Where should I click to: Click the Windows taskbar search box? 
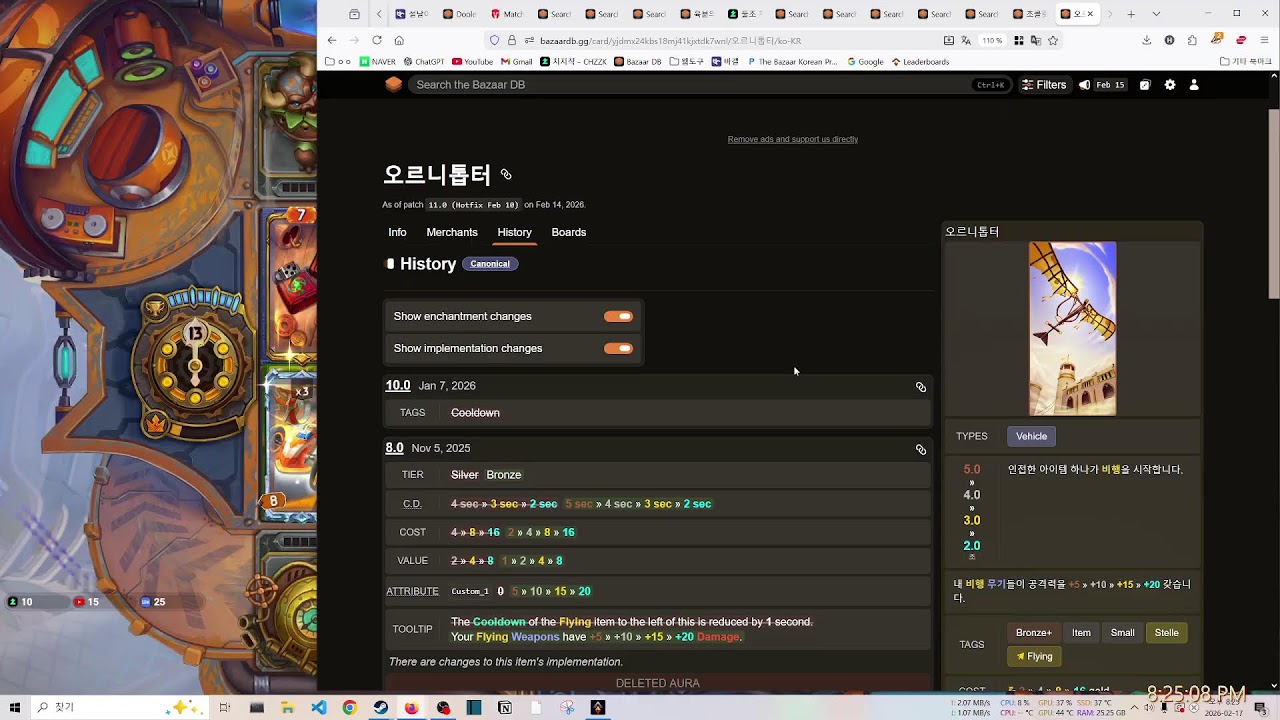point(120,707)
